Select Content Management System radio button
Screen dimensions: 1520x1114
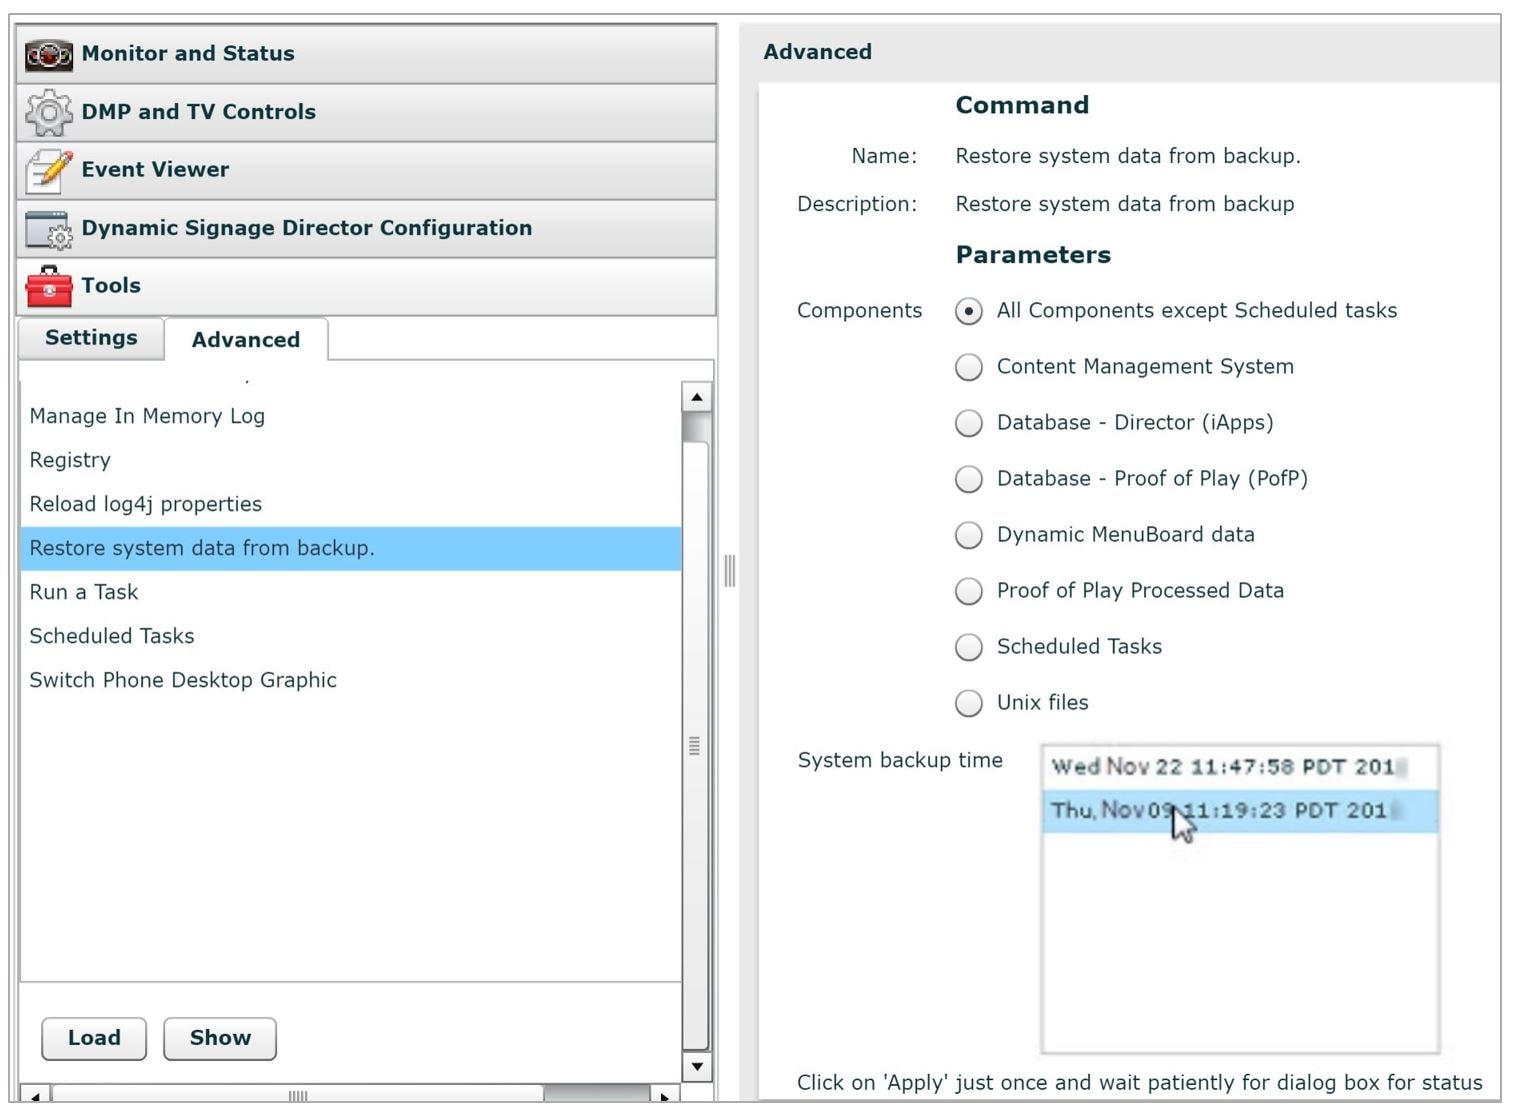(x=968, y=367)
